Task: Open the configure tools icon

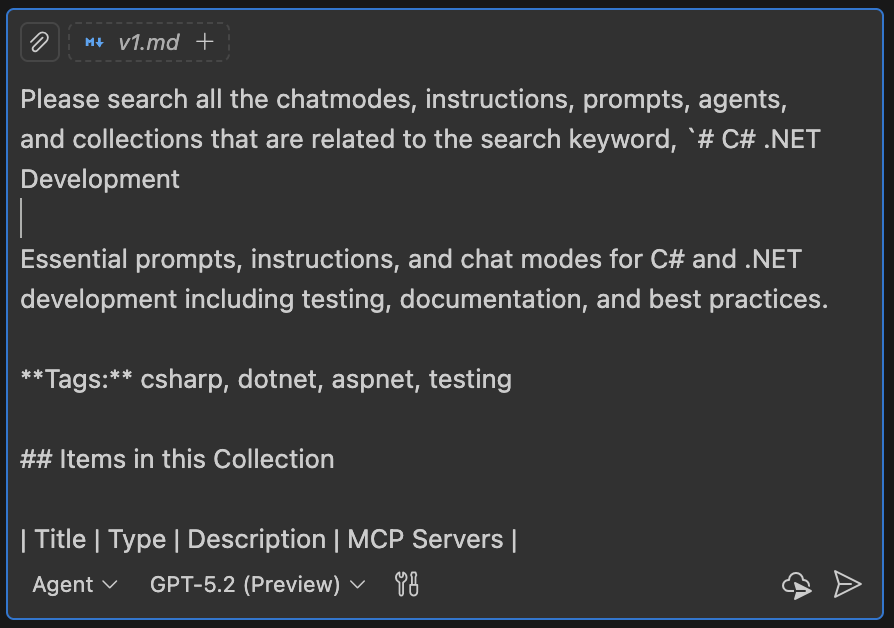Action: [x=408, y=584]
